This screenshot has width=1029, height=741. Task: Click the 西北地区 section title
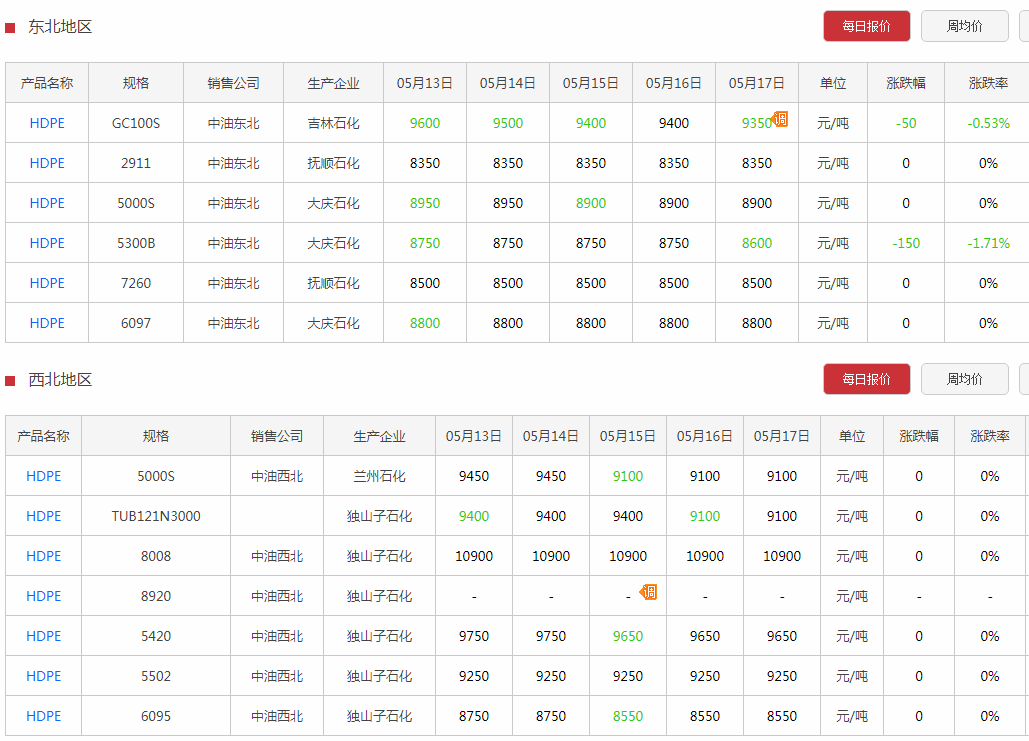point(60,380)
